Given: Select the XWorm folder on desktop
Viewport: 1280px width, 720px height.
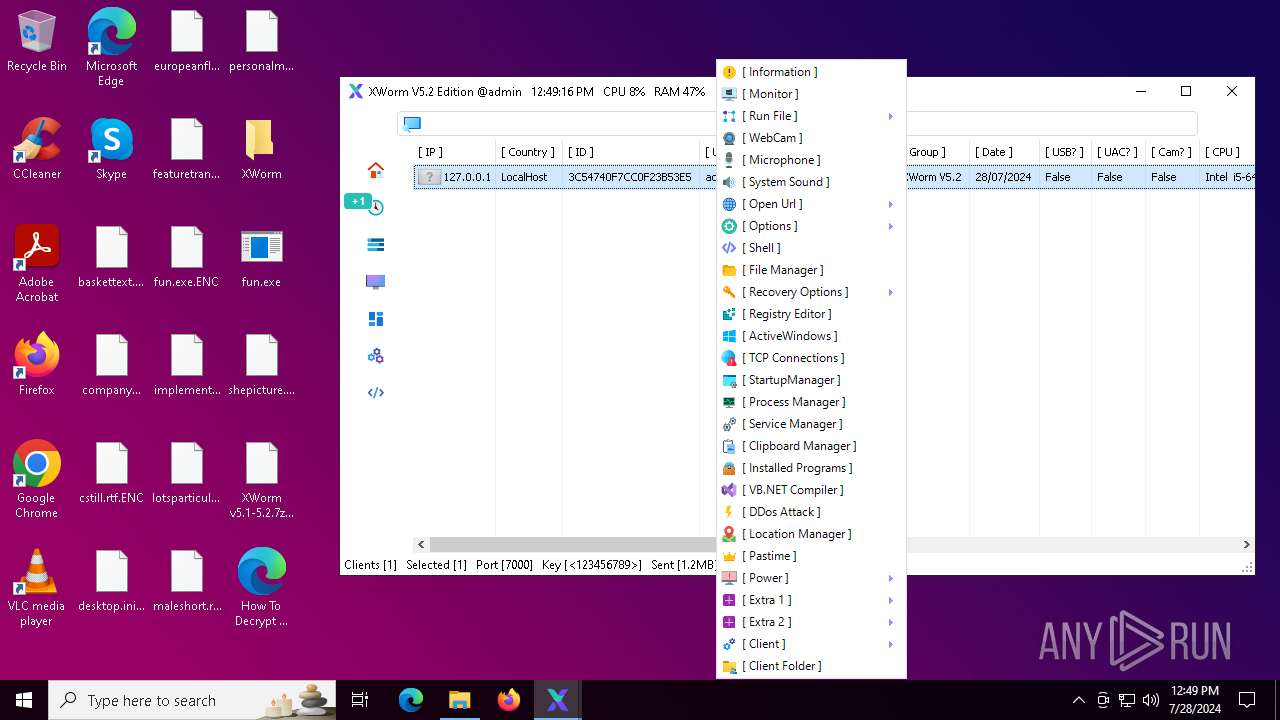Looking at the screenshot, I should [x=261, y=150].
